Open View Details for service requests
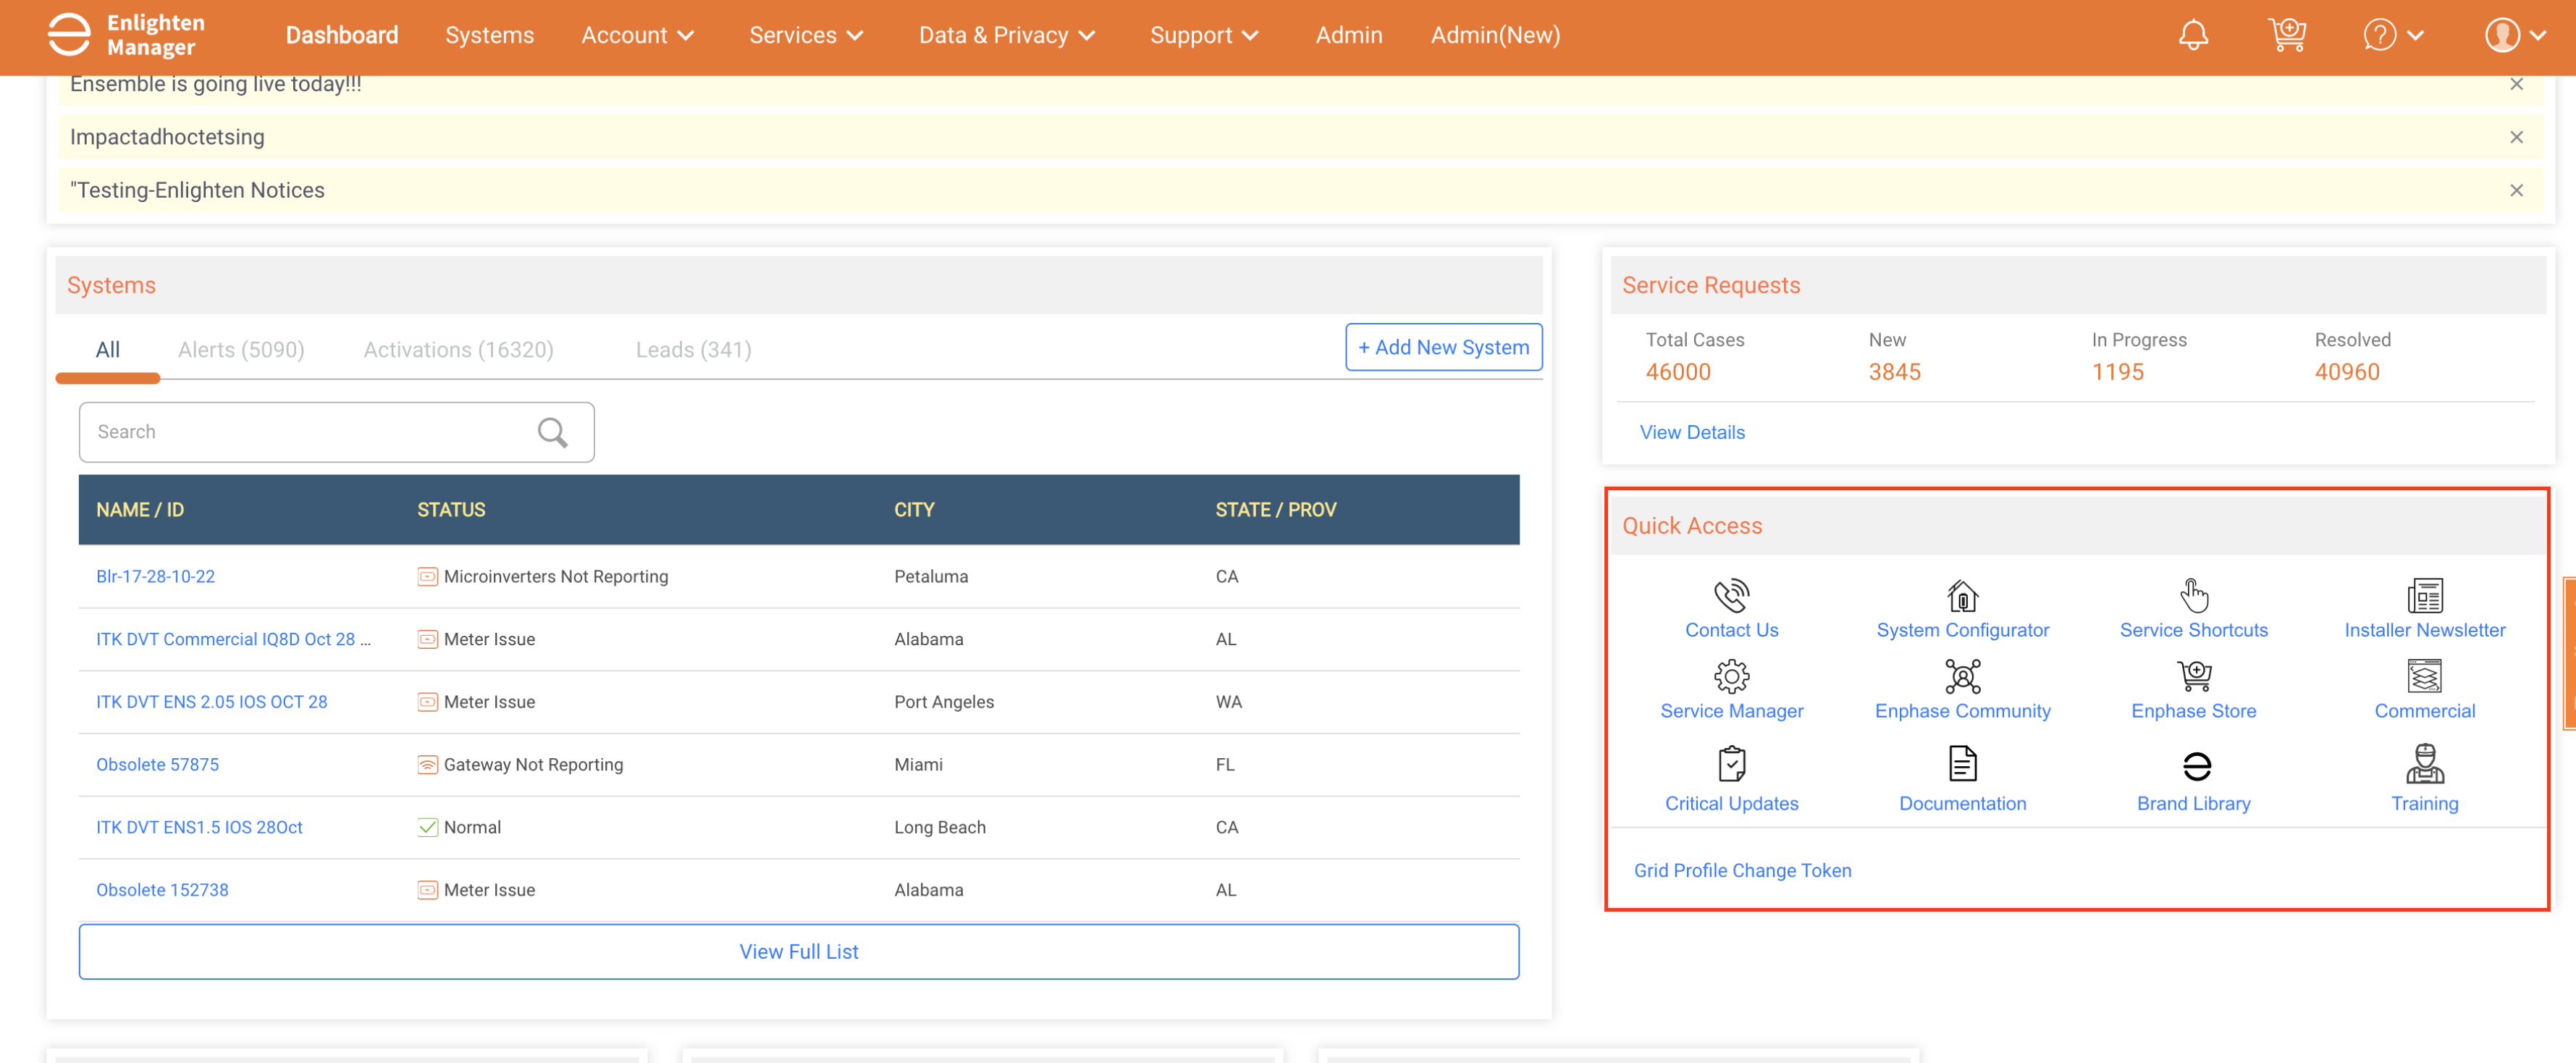 pyautogui.click(x=1692, y=432)
